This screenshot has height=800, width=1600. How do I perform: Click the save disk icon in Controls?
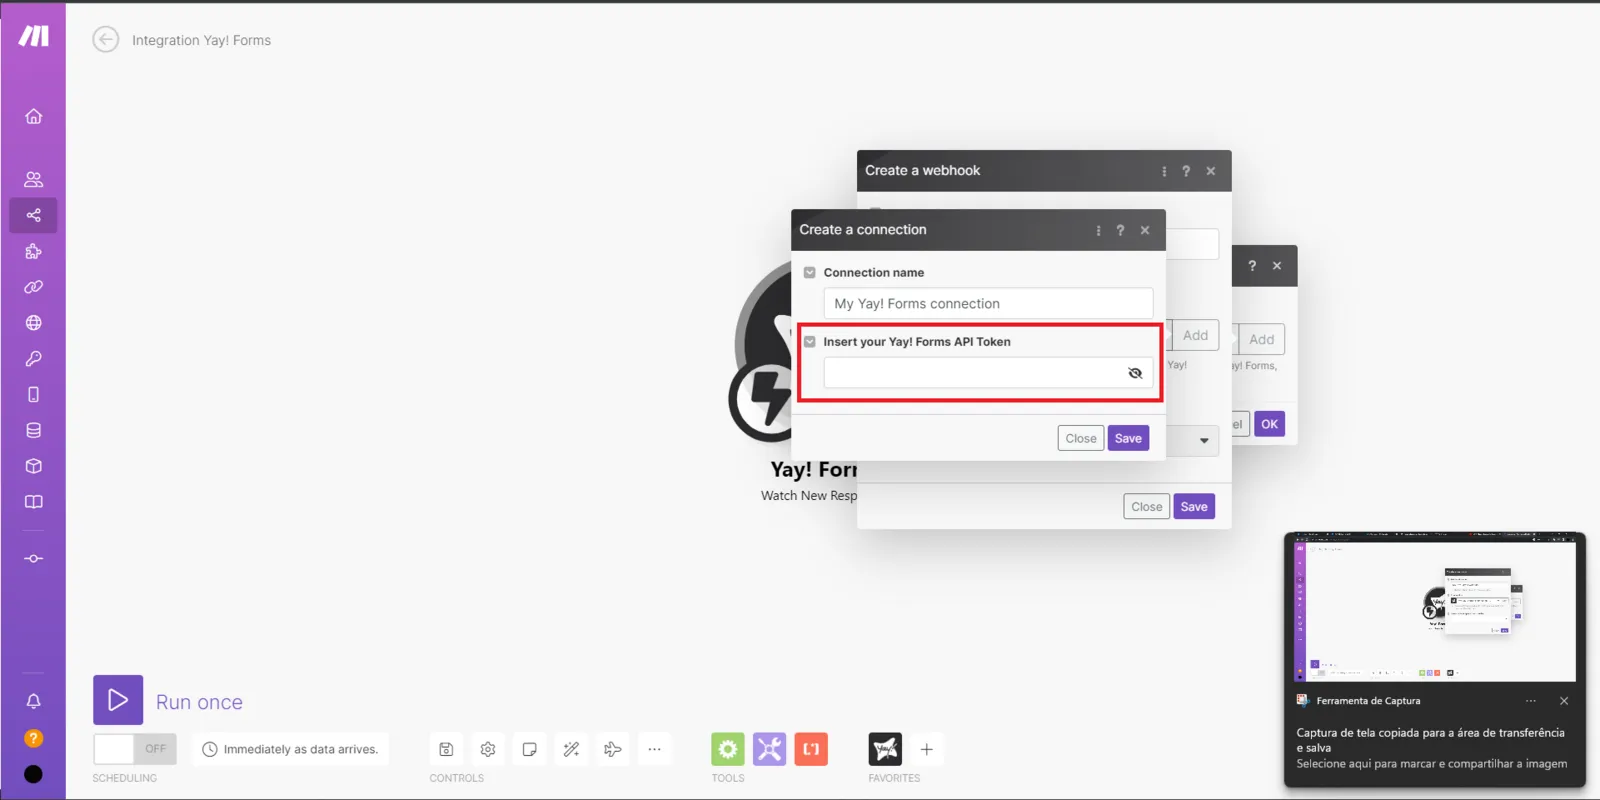point(447,749)
